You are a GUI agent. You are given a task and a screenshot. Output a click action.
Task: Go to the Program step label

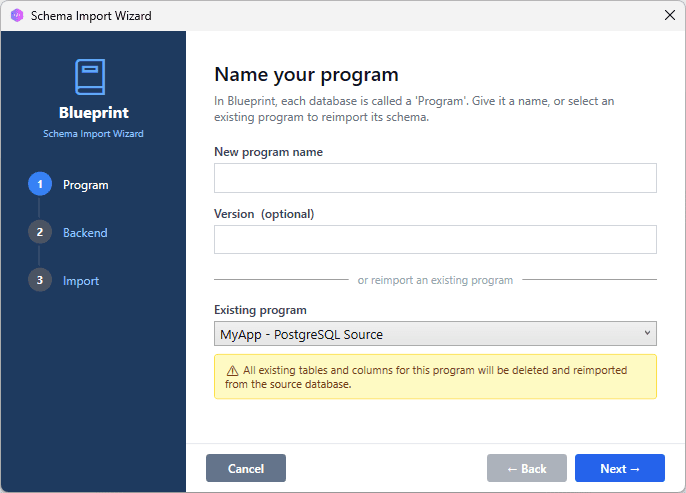coord(86,185)
